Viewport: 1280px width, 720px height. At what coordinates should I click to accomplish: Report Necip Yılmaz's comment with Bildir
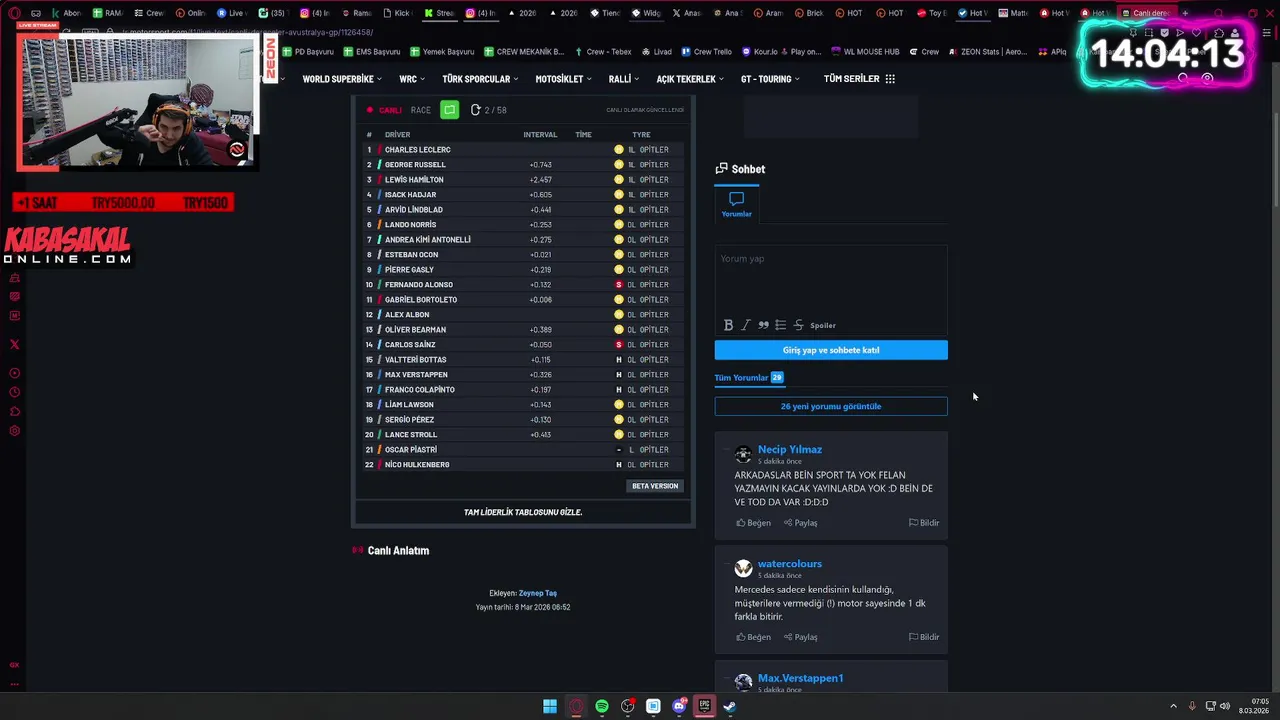tap(924, 523)
